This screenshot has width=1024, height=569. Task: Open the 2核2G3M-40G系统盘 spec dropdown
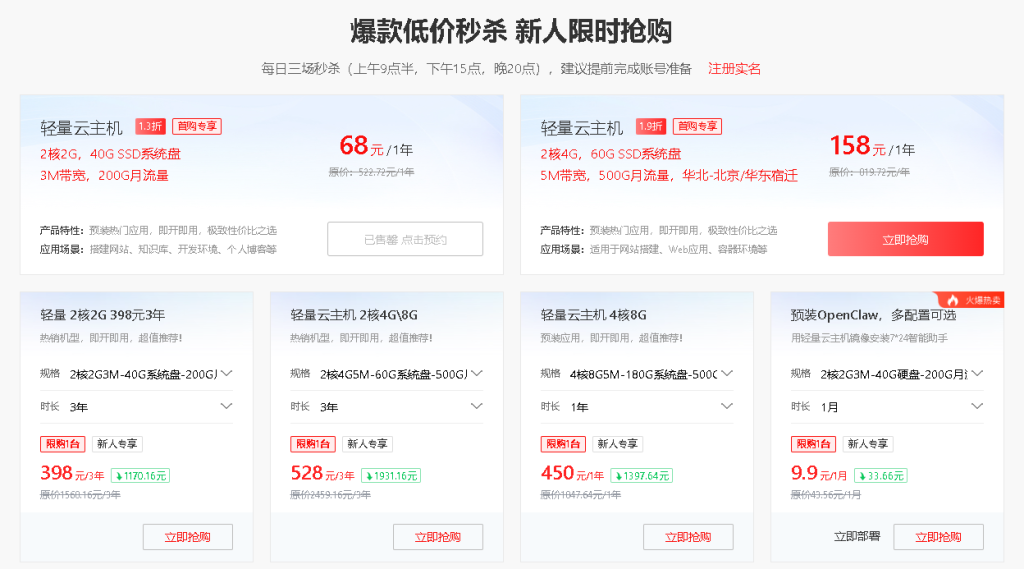150,374
